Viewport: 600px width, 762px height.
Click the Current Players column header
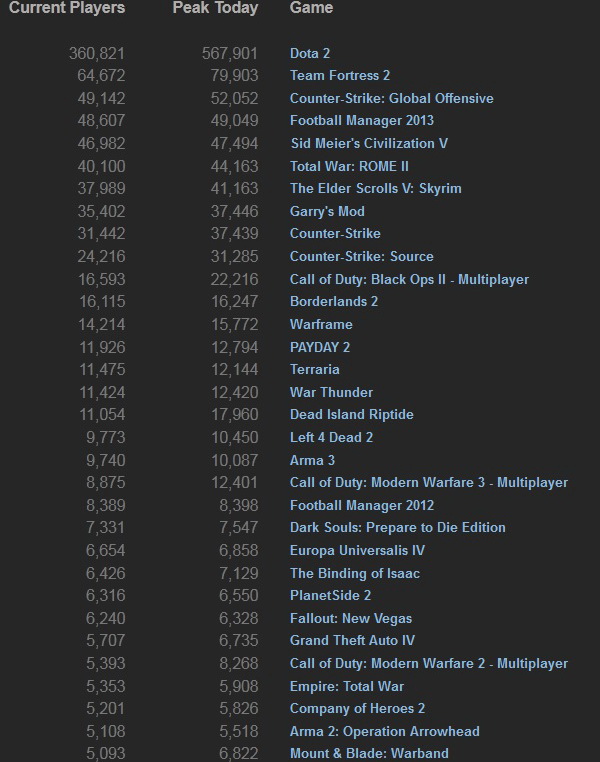coord(67,8)
